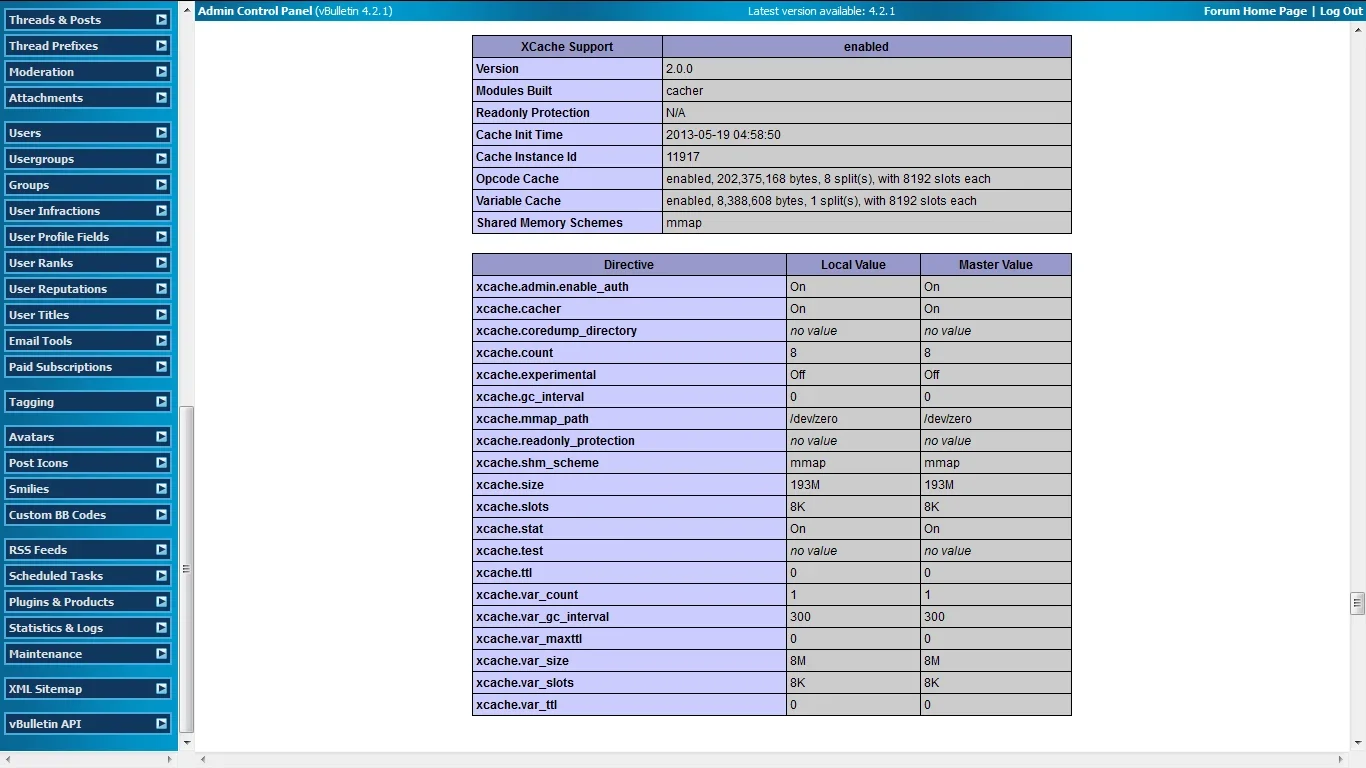Expand User Titles arrow icon
The image size is (1366, 768).
pos(161,315)
